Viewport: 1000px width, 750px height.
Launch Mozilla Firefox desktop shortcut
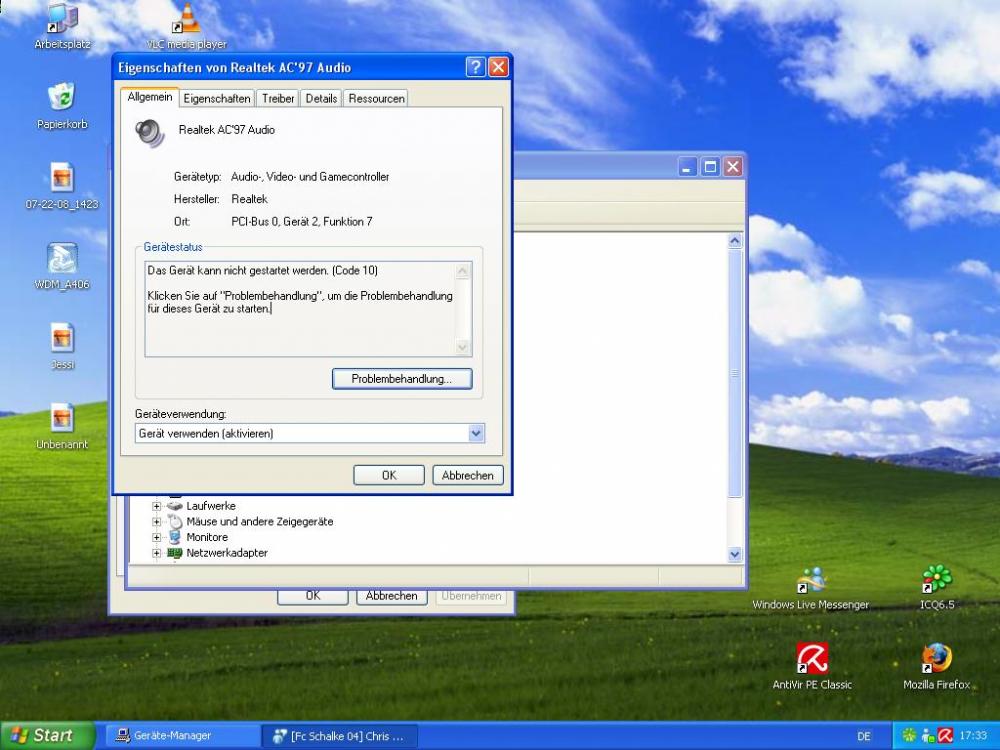(936, 660)
